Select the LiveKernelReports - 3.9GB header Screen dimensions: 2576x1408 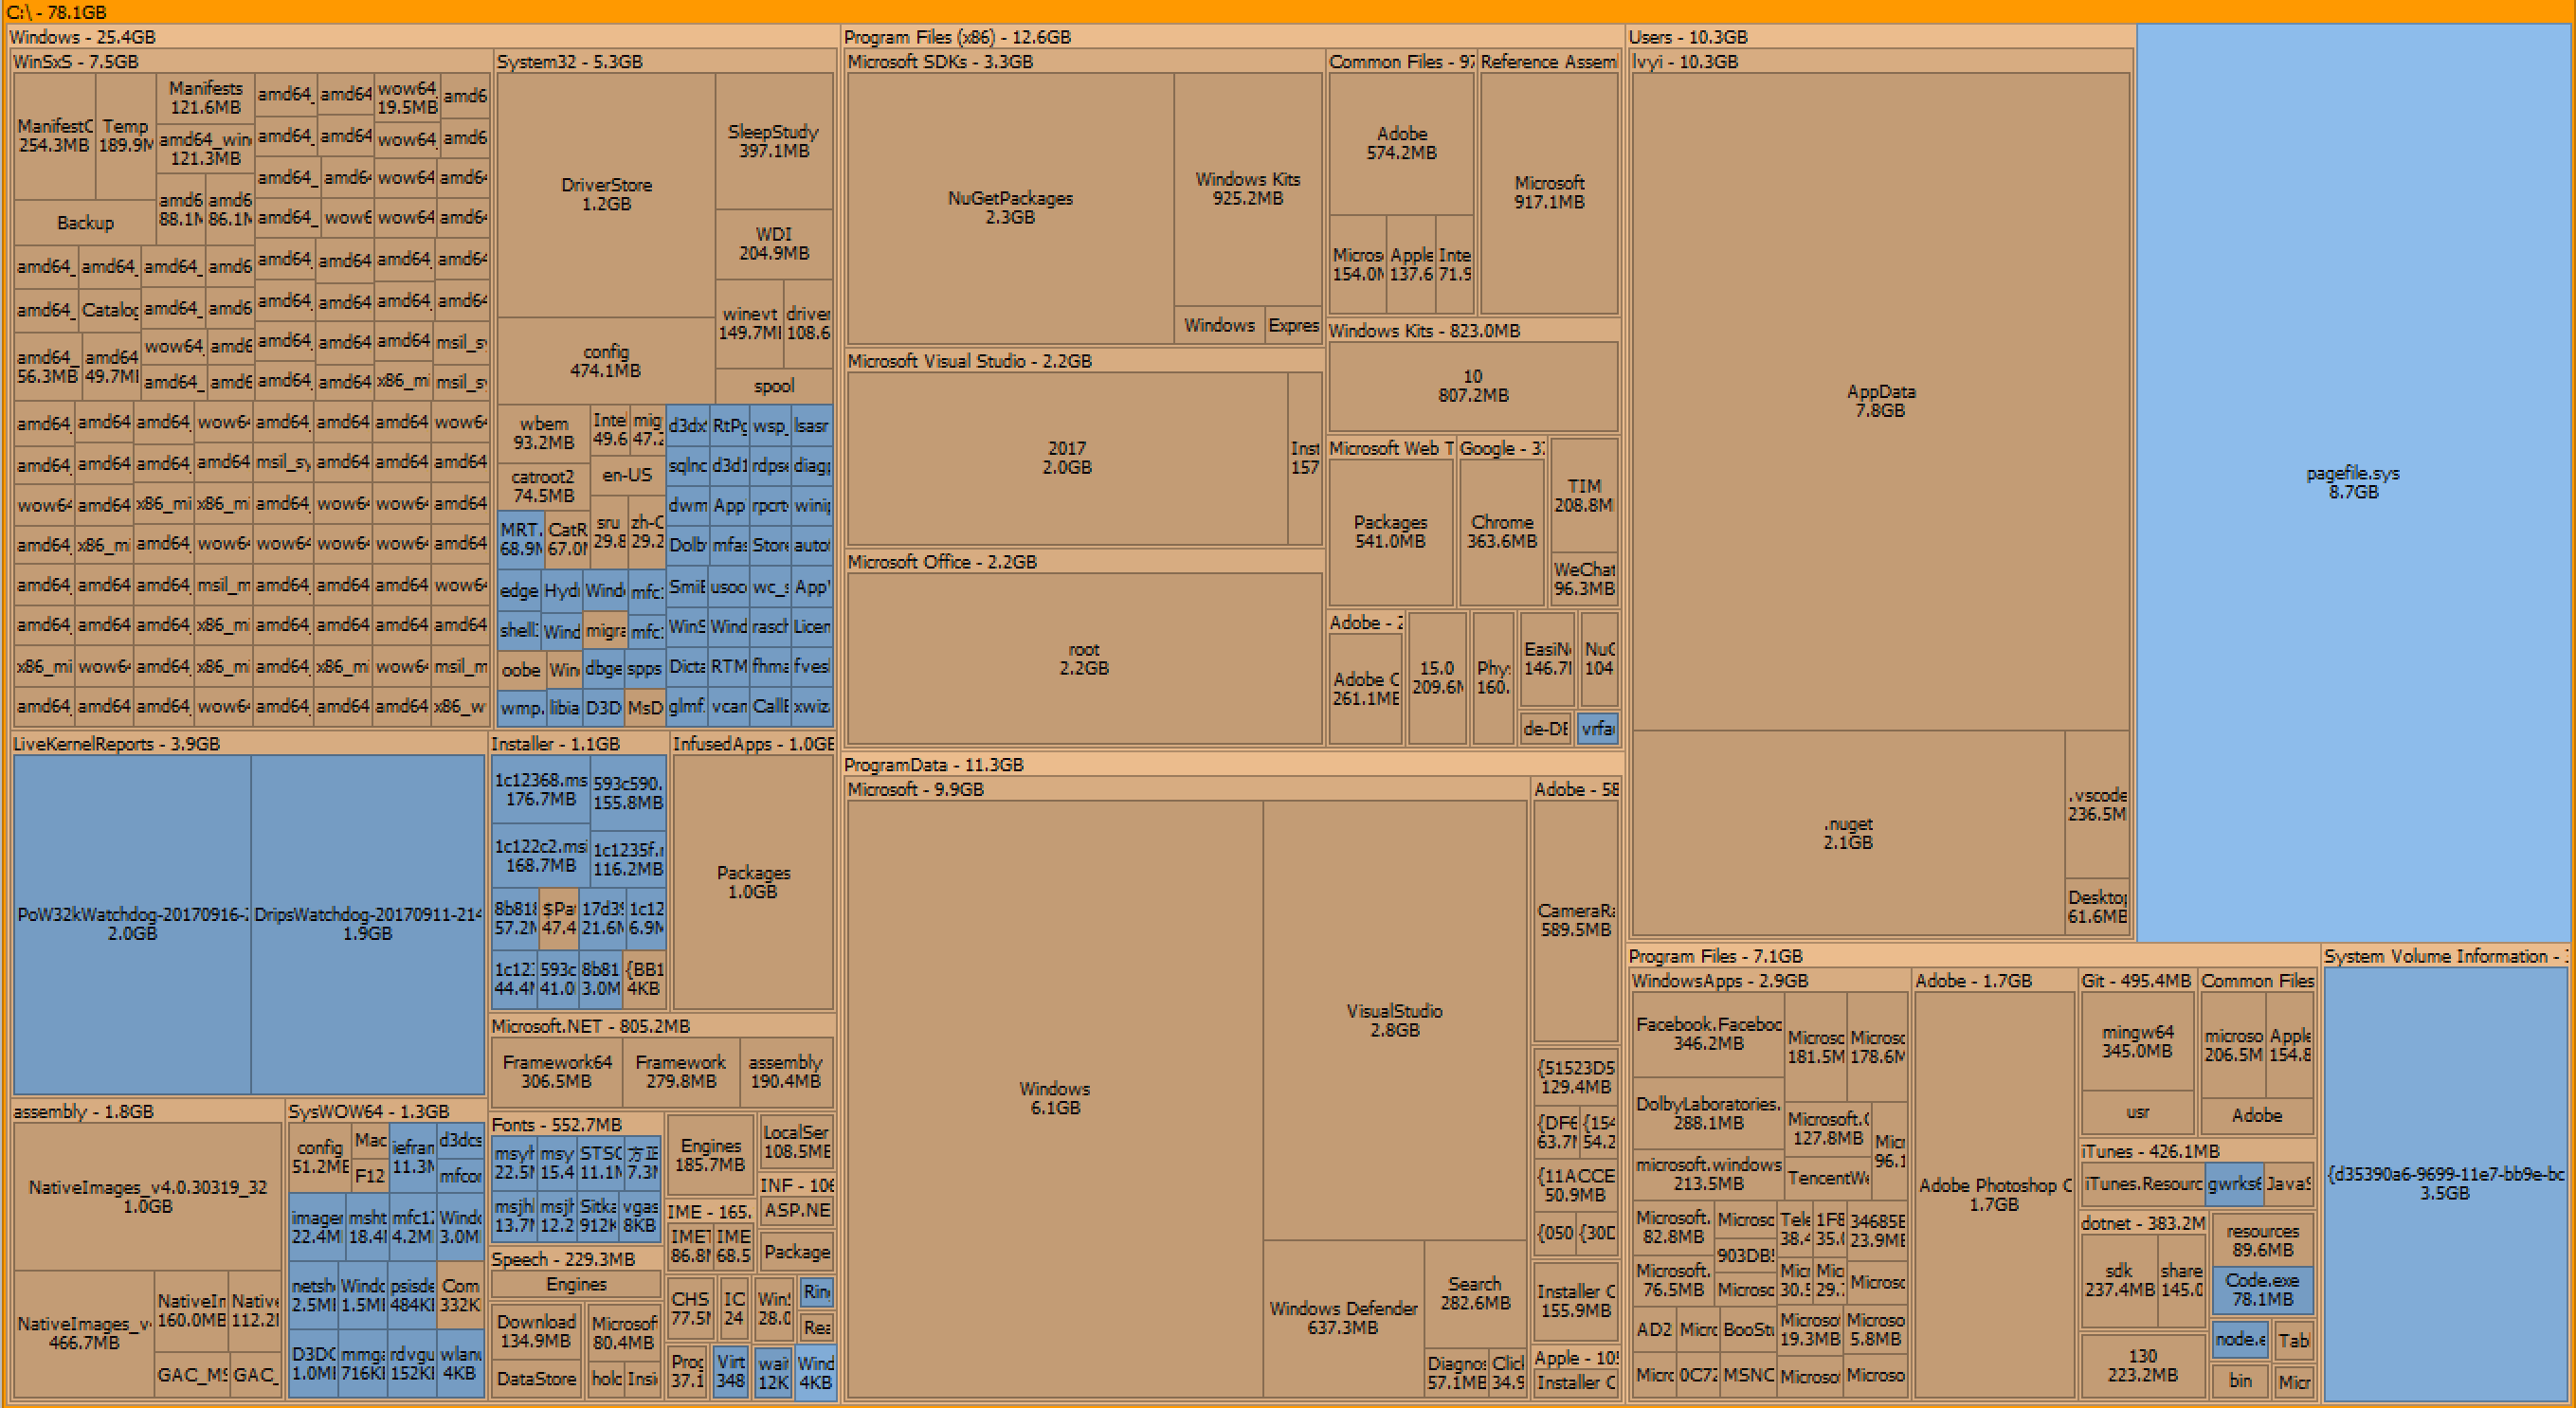pos(248,744)
